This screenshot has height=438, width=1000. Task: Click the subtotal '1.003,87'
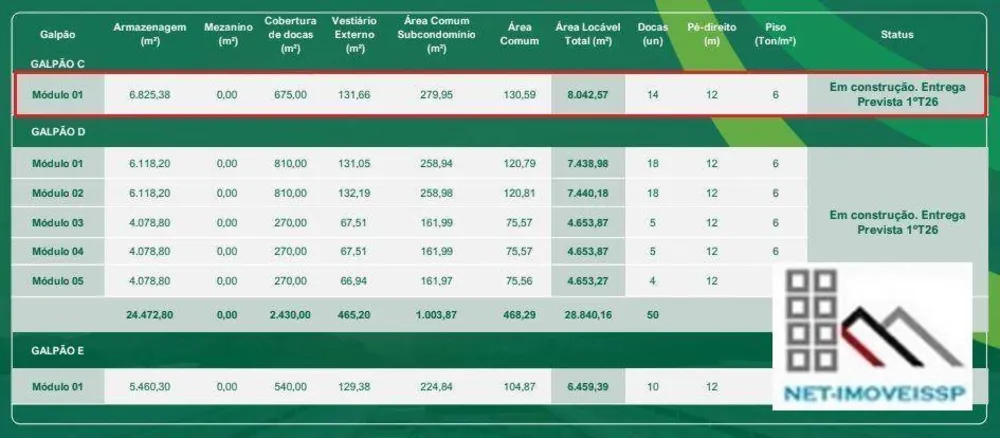pyautogui.click(x=436, y=315)
